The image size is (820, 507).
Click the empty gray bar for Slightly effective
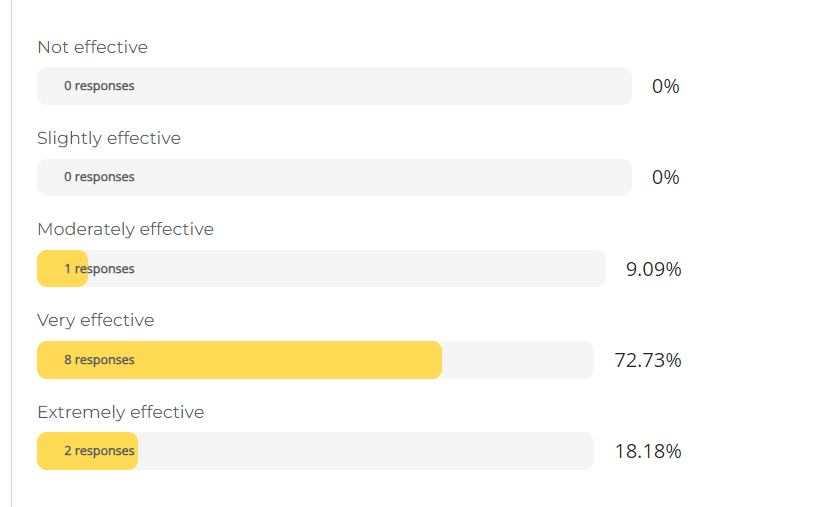coord(380,177)
